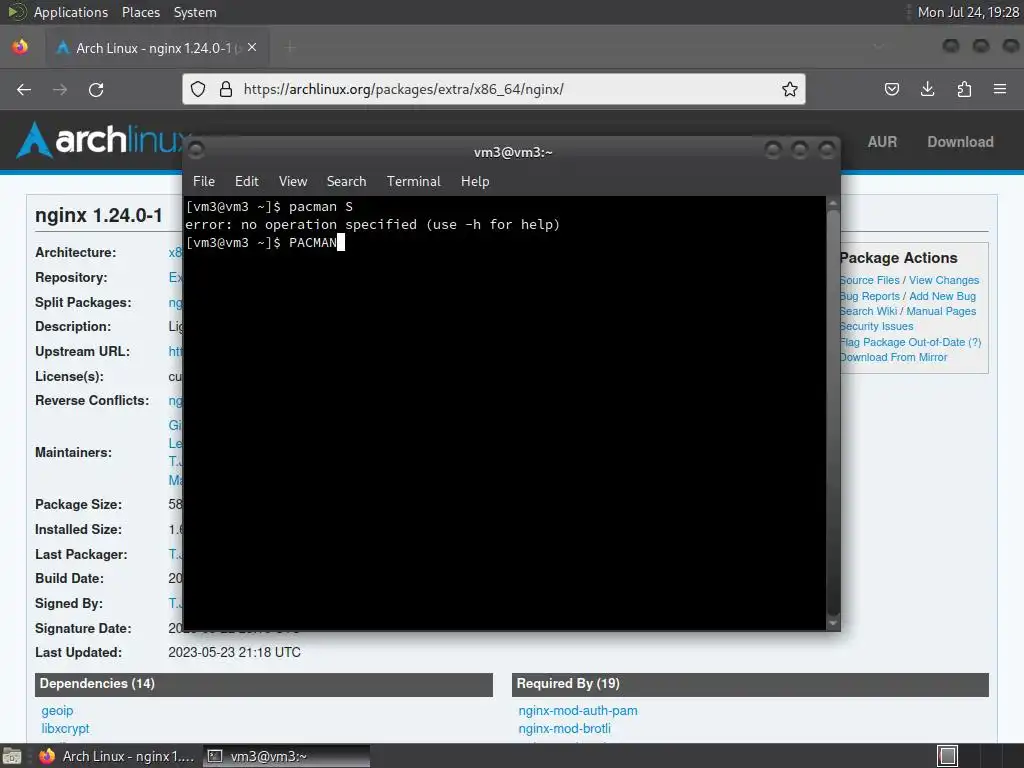Click the top panel distro logo icon
1024x768 pixels.
tap(16, 12)
